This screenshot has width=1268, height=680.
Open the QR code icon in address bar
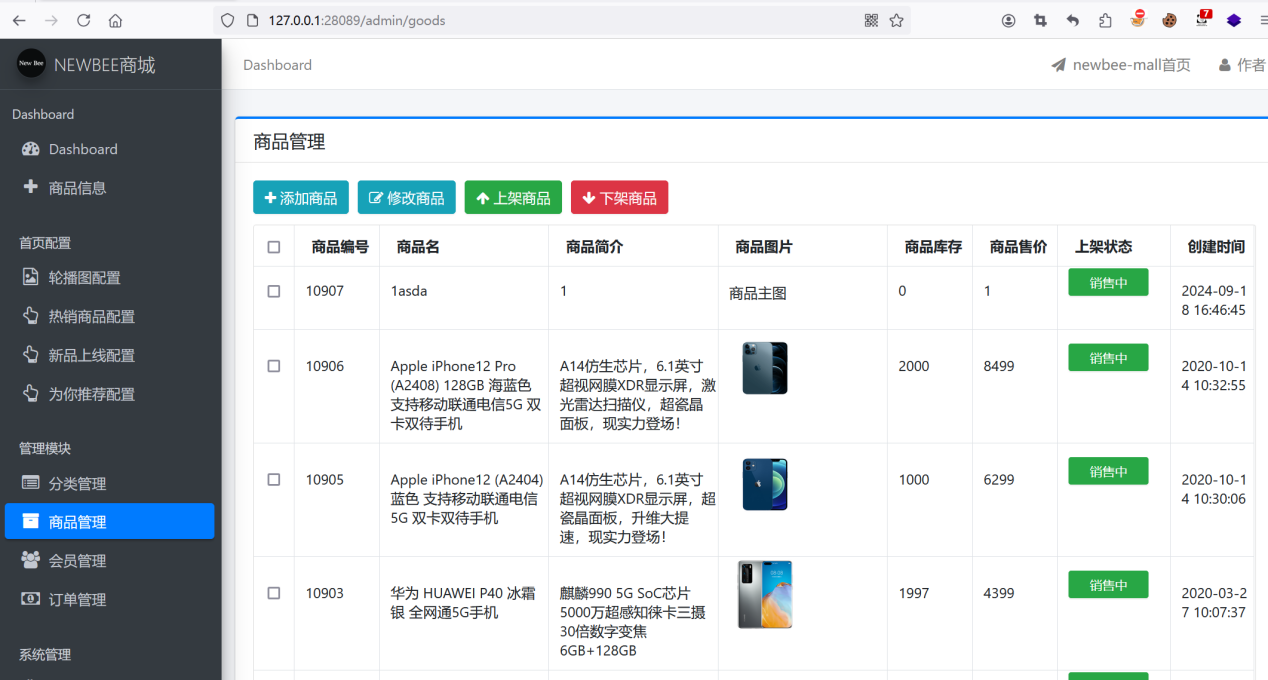(x=871, y=20)
